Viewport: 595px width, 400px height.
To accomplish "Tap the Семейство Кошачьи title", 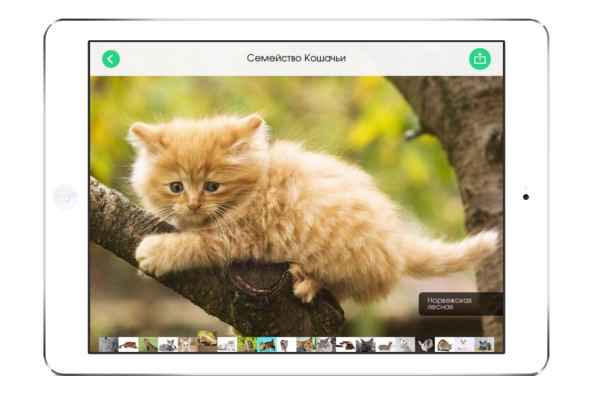I will pyautogui.click(x=296, y=58).
